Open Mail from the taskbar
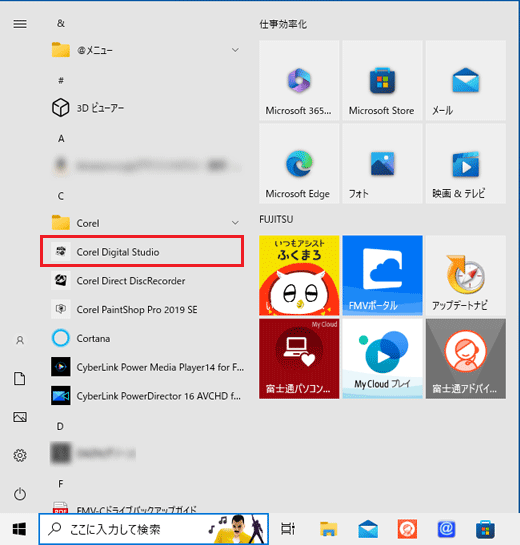The width and height of the screenshot is (520, 545). click(368, 529)
